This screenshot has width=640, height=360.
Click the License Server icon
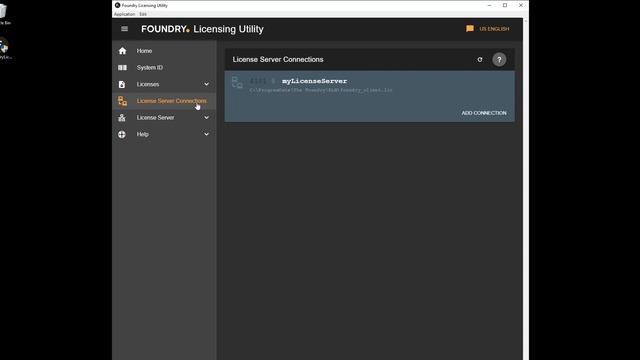tap(122, 118)
